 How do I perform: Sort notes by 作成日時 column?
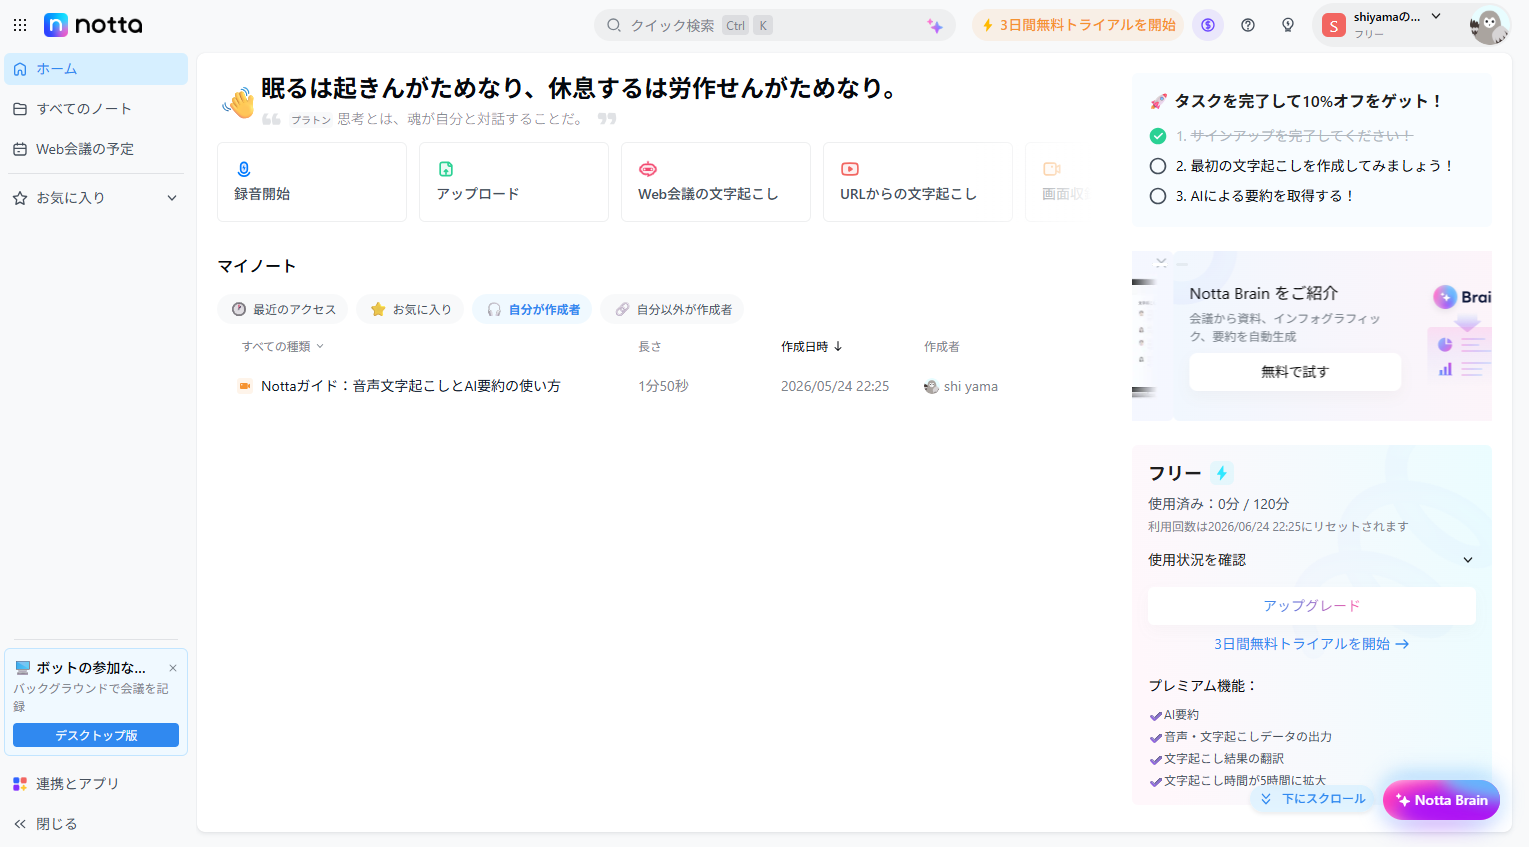click(812, 347)
